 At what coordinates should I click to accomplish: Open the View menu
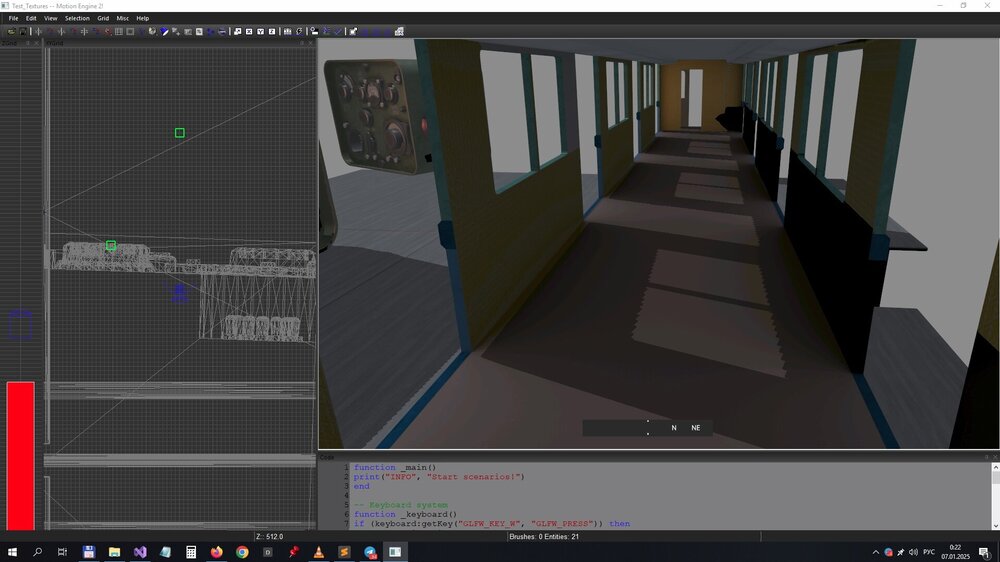(50, 18)
